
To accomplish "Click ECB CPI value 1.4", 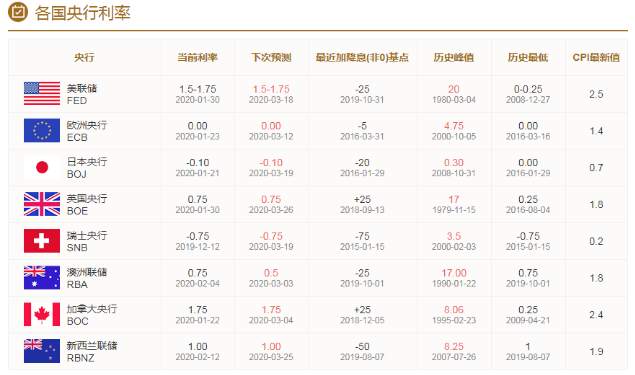I will [x=596, y=131].
